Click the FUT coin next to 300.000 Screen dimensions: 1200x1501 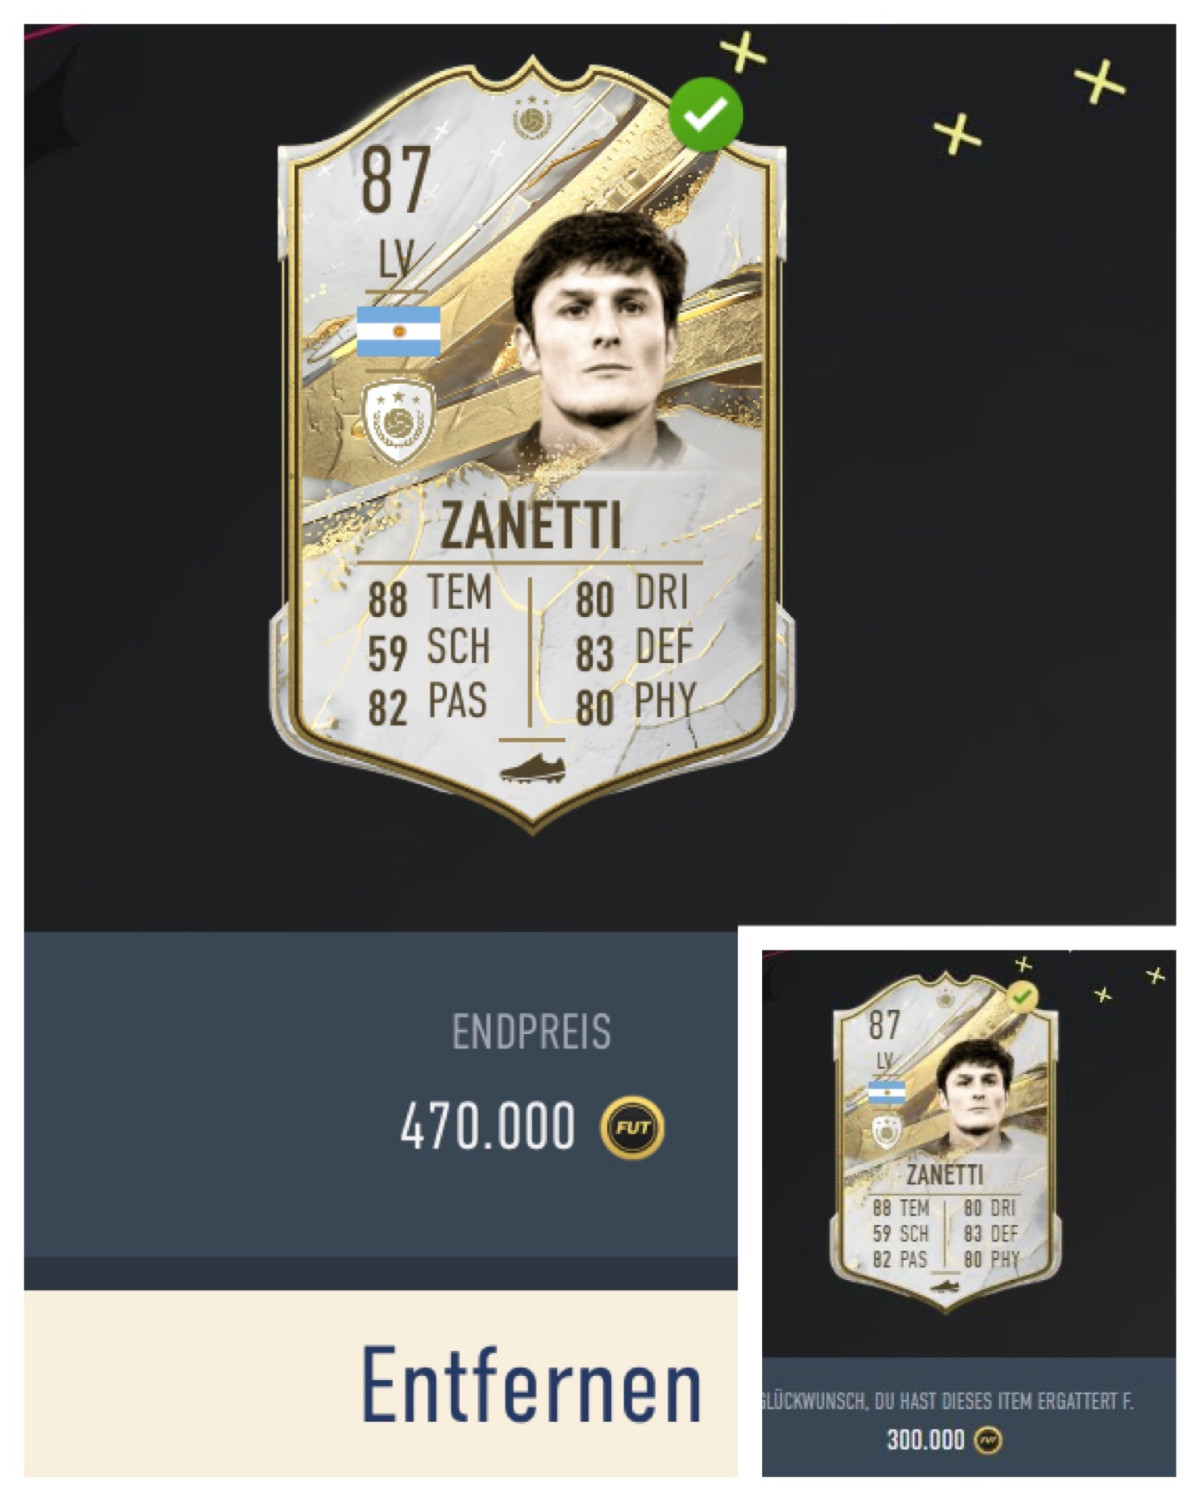987,1440
